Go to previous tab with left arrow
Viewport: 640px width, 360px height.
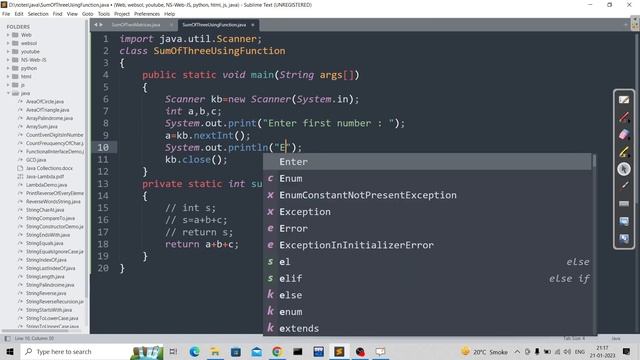tap(96, 25)
